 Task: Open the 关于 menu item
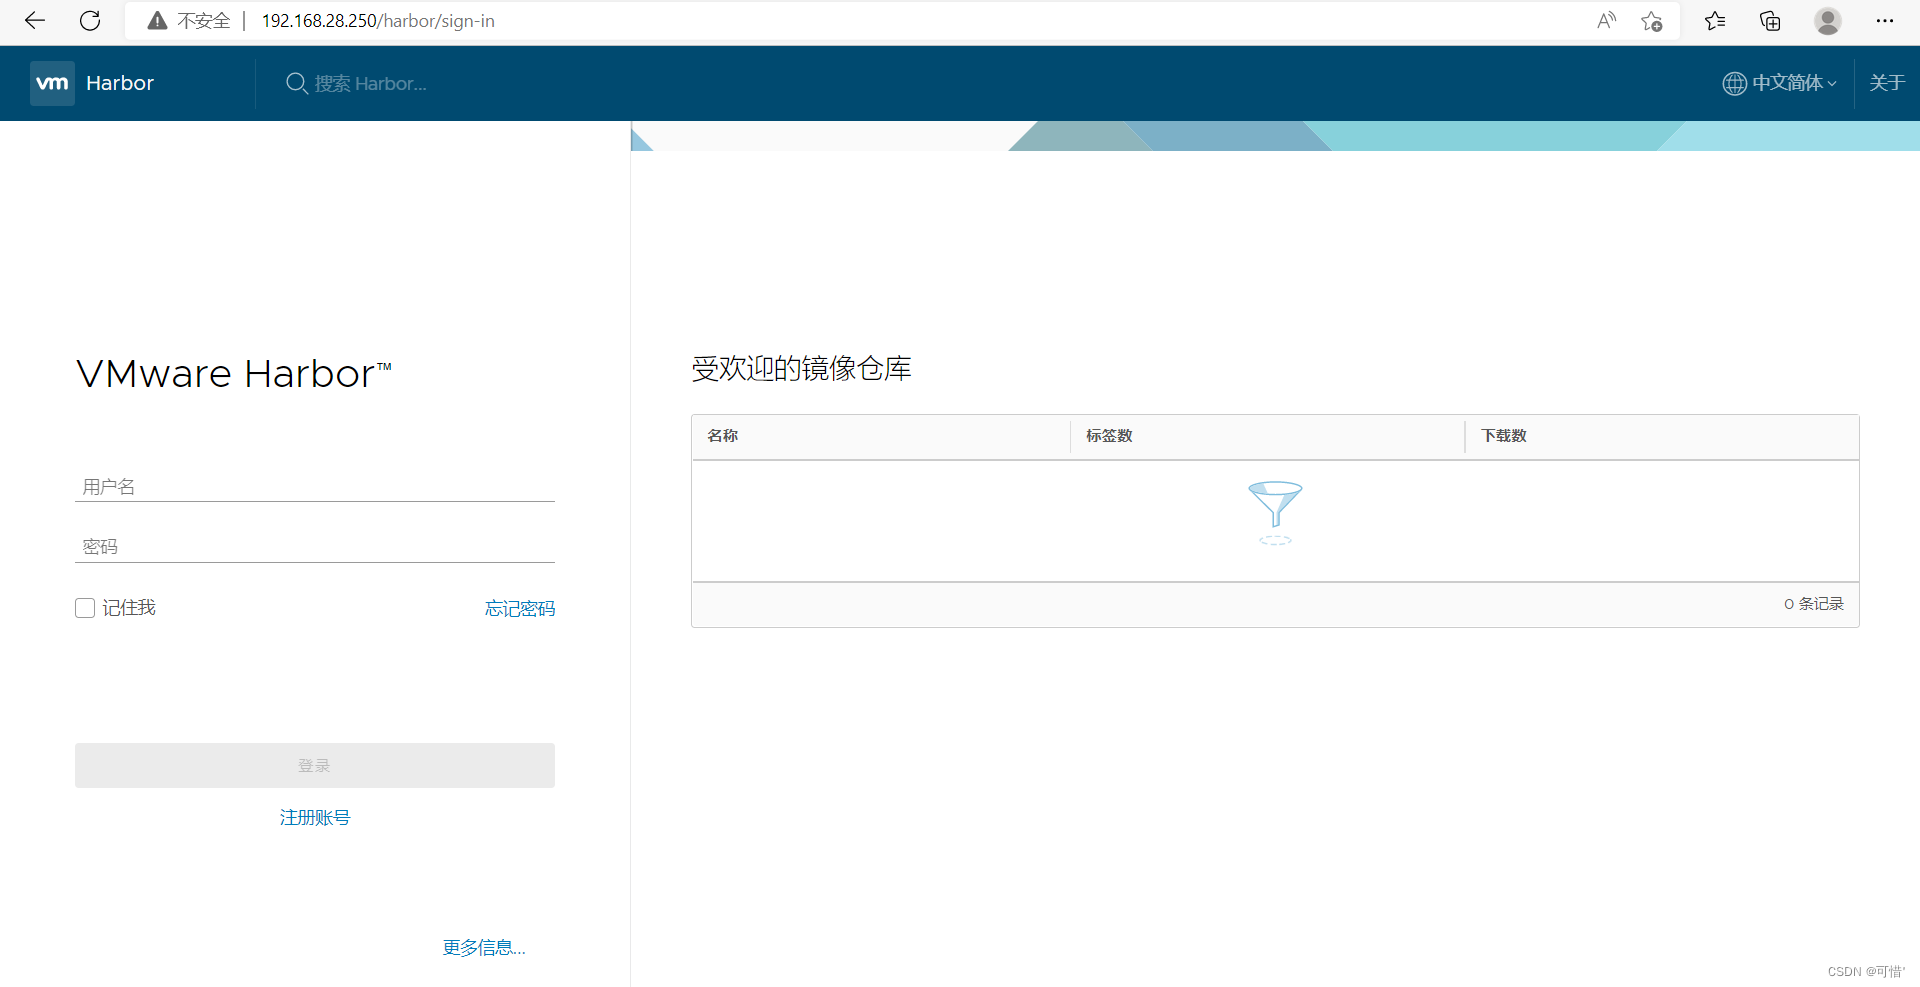click(1887, 83)
